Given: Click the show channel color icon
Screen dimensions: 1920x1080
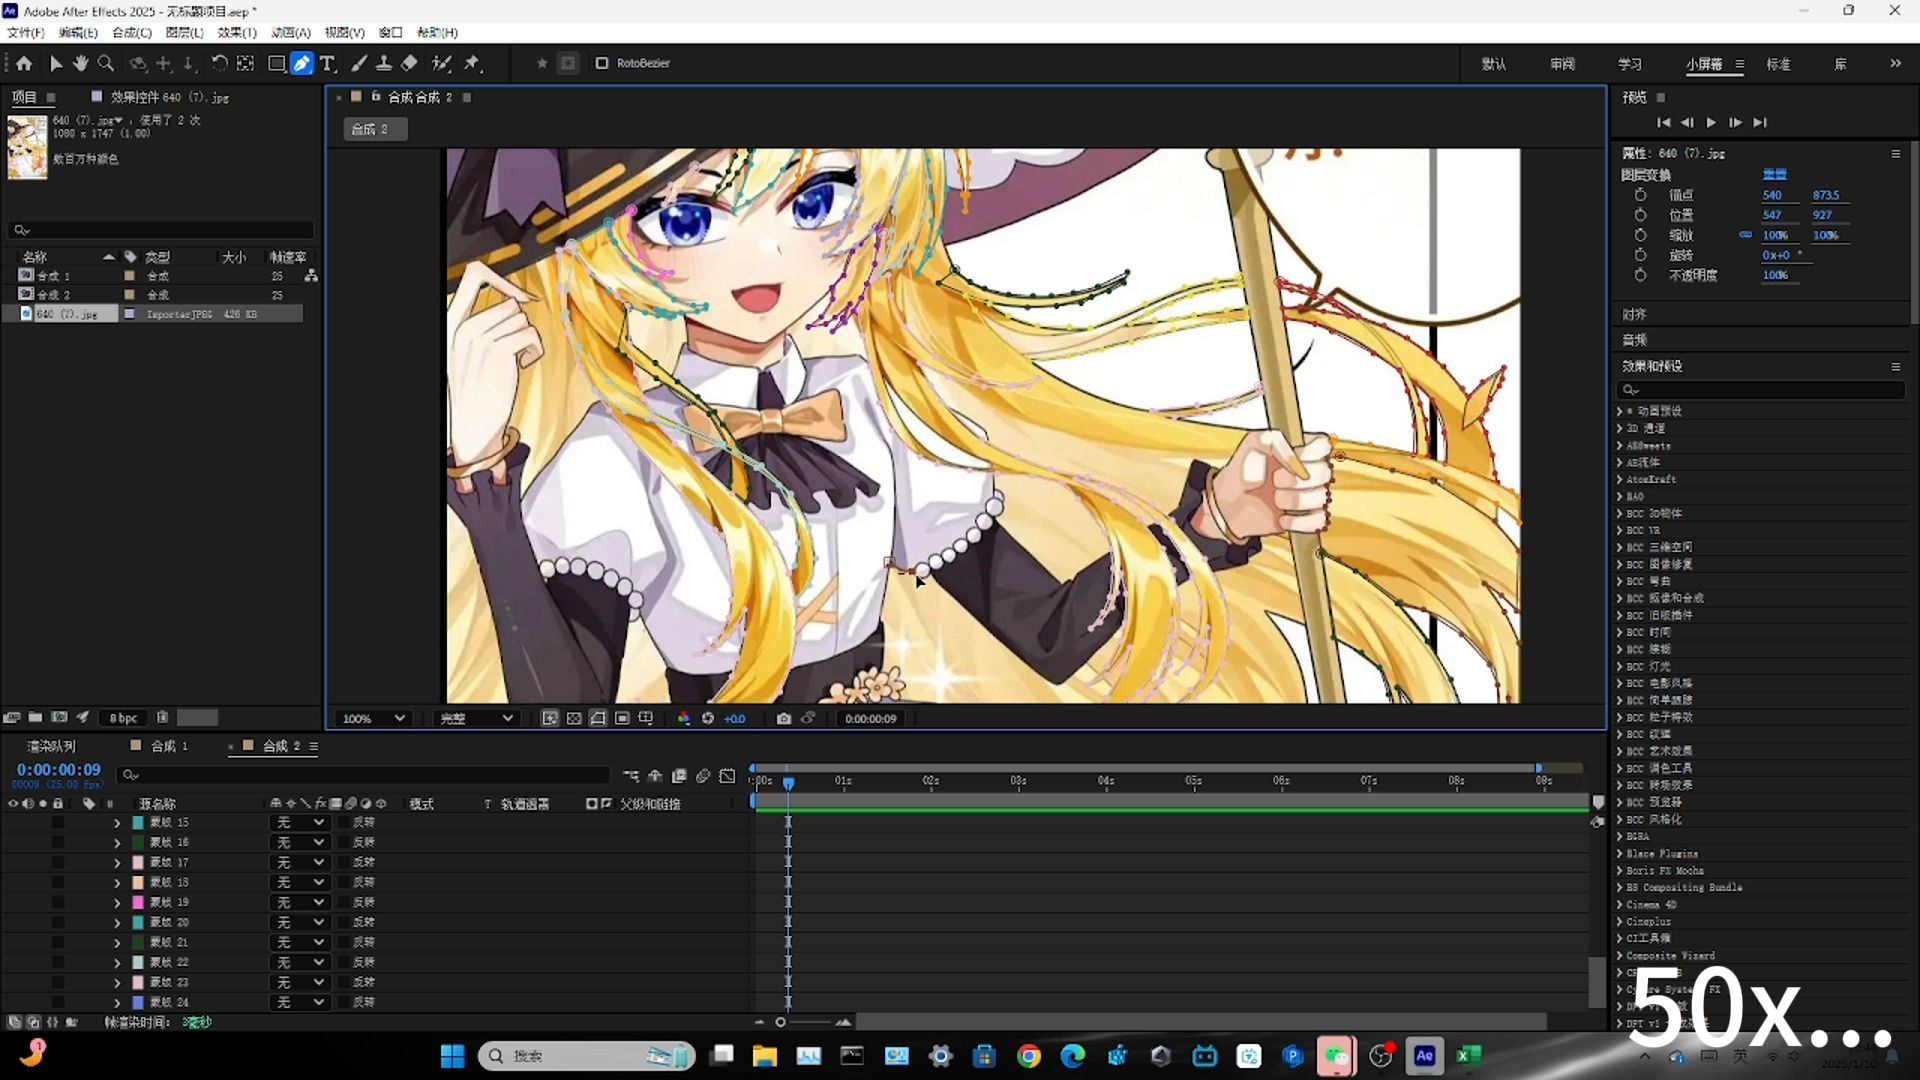Looking at the screenshot, I should coord(684,718).
